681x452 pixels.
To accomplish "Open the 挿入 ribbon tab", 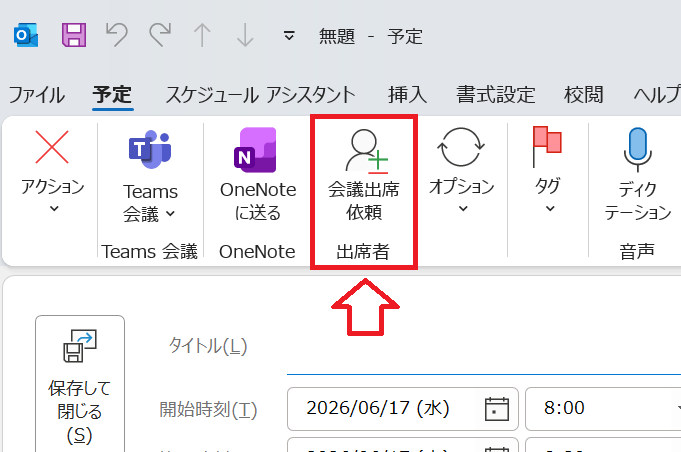I will (x=407, y=95).
